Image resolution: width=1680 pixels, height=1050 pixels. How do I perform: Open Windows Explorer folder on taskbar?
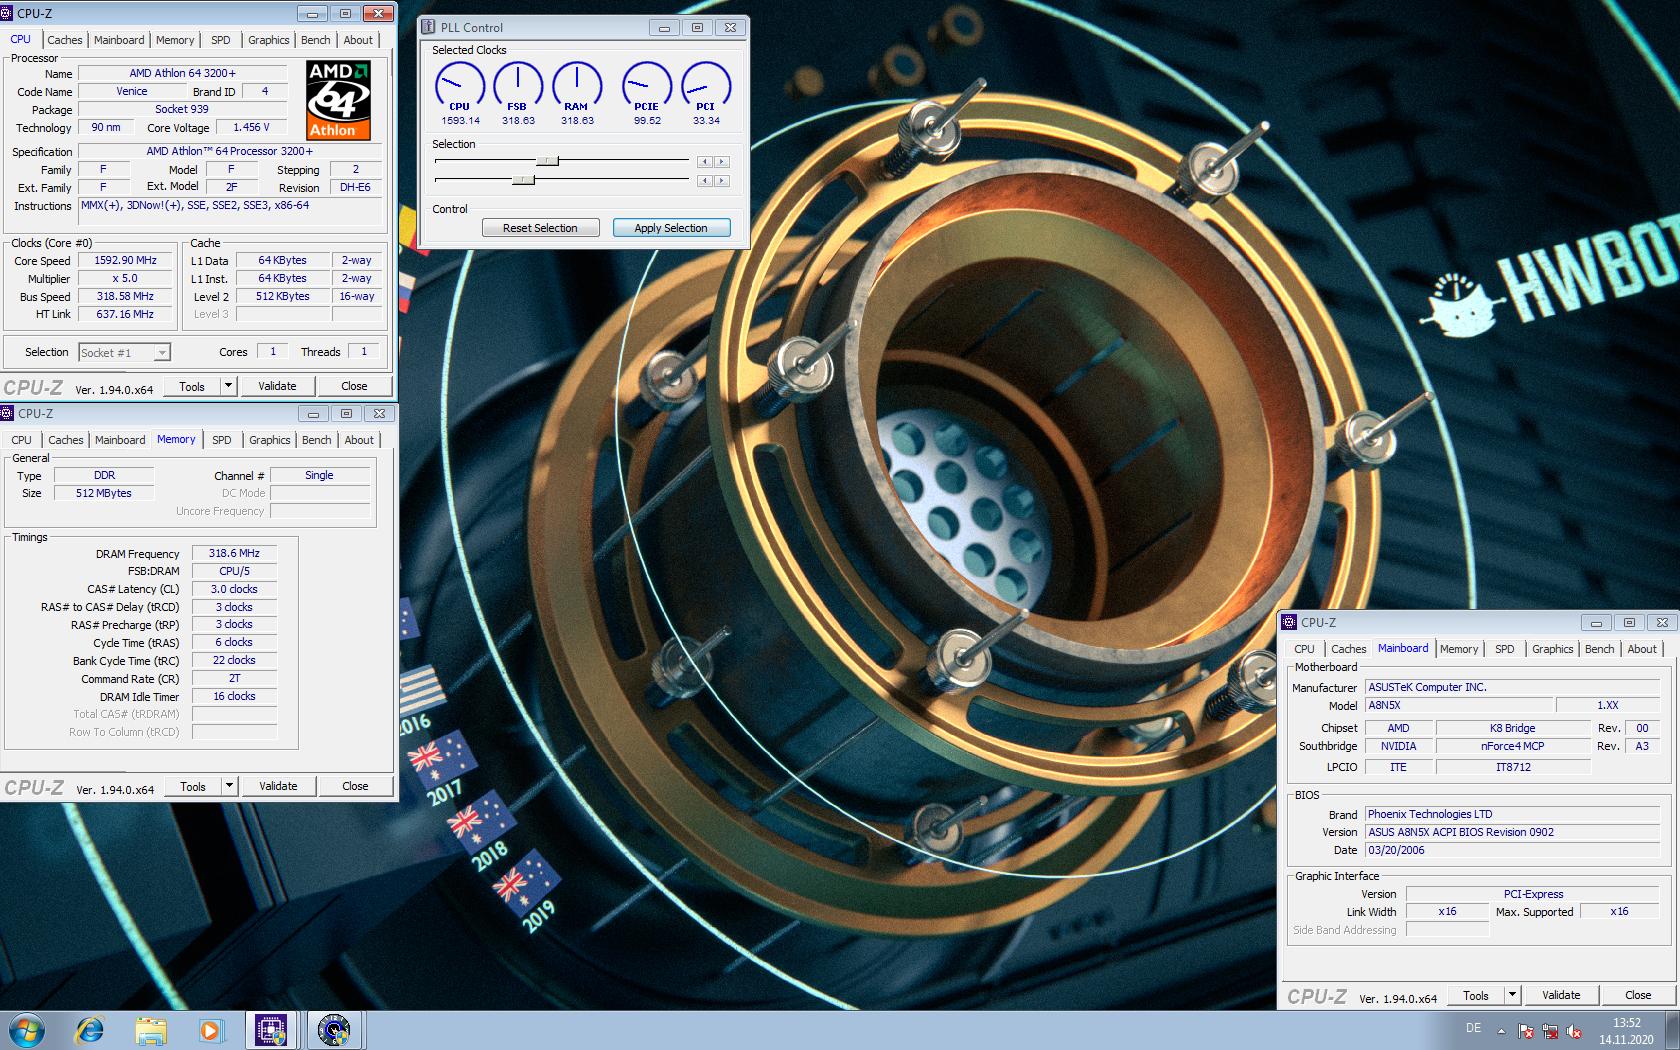pyautogui.click(x=151, y=1030)
